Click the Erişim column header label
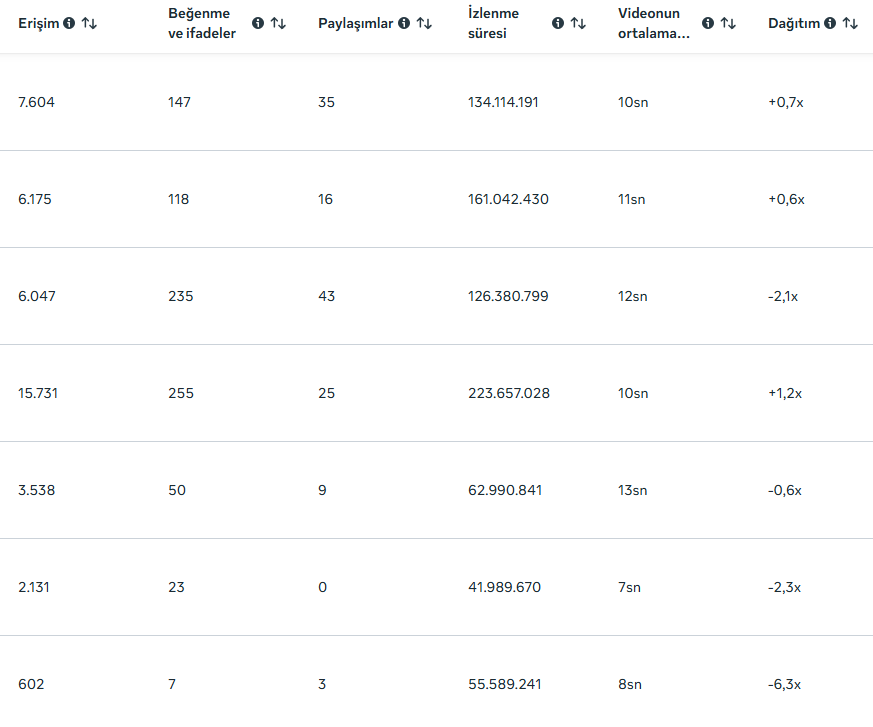The height and width of the screenshot is (727, 873). (x=38, y=23)
